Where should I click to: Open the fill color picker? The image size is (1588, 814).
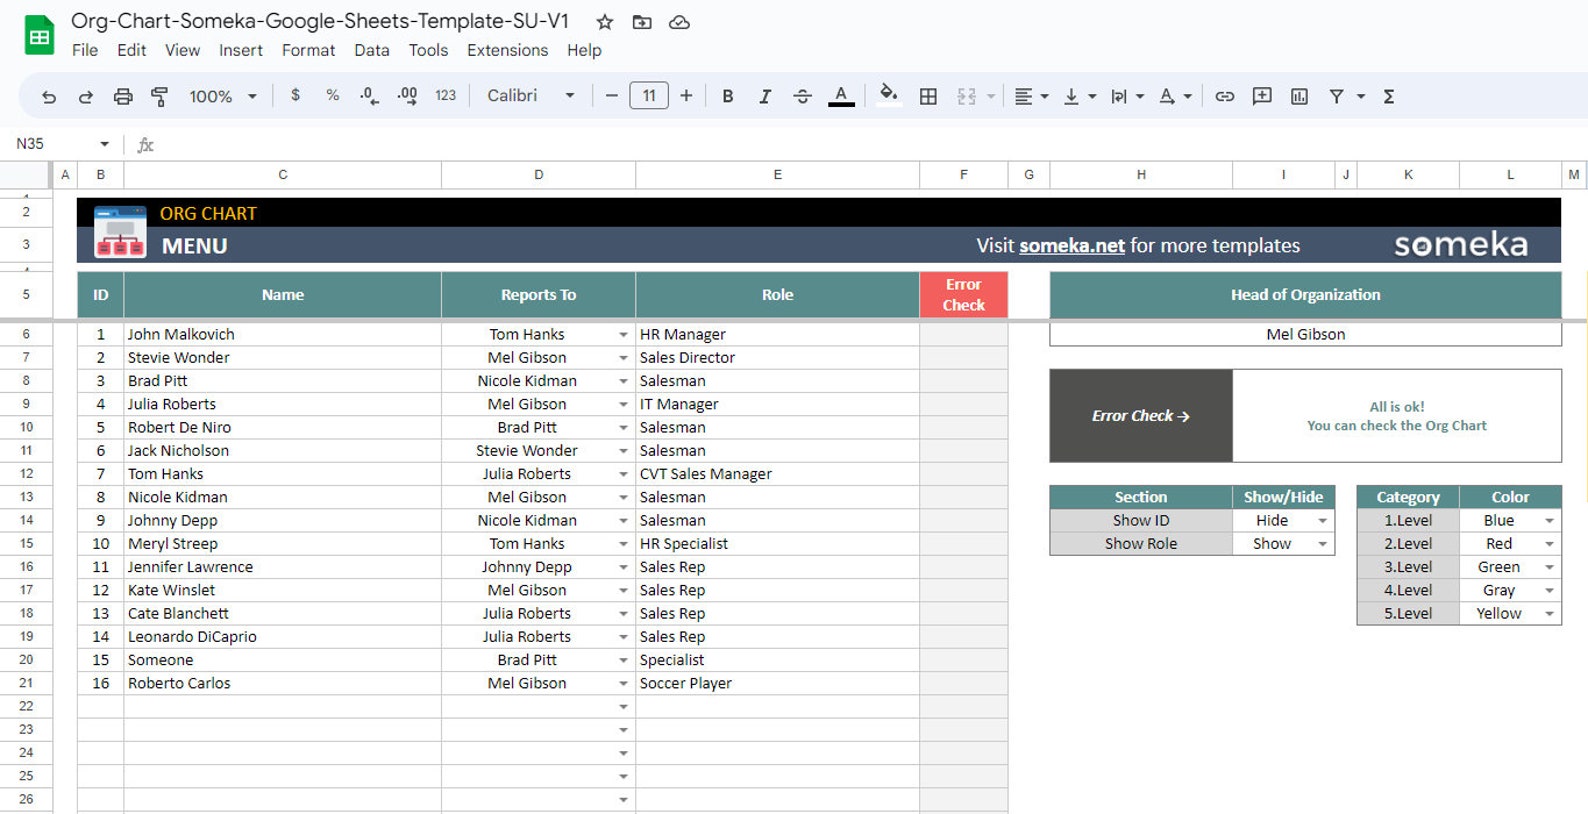888,96
